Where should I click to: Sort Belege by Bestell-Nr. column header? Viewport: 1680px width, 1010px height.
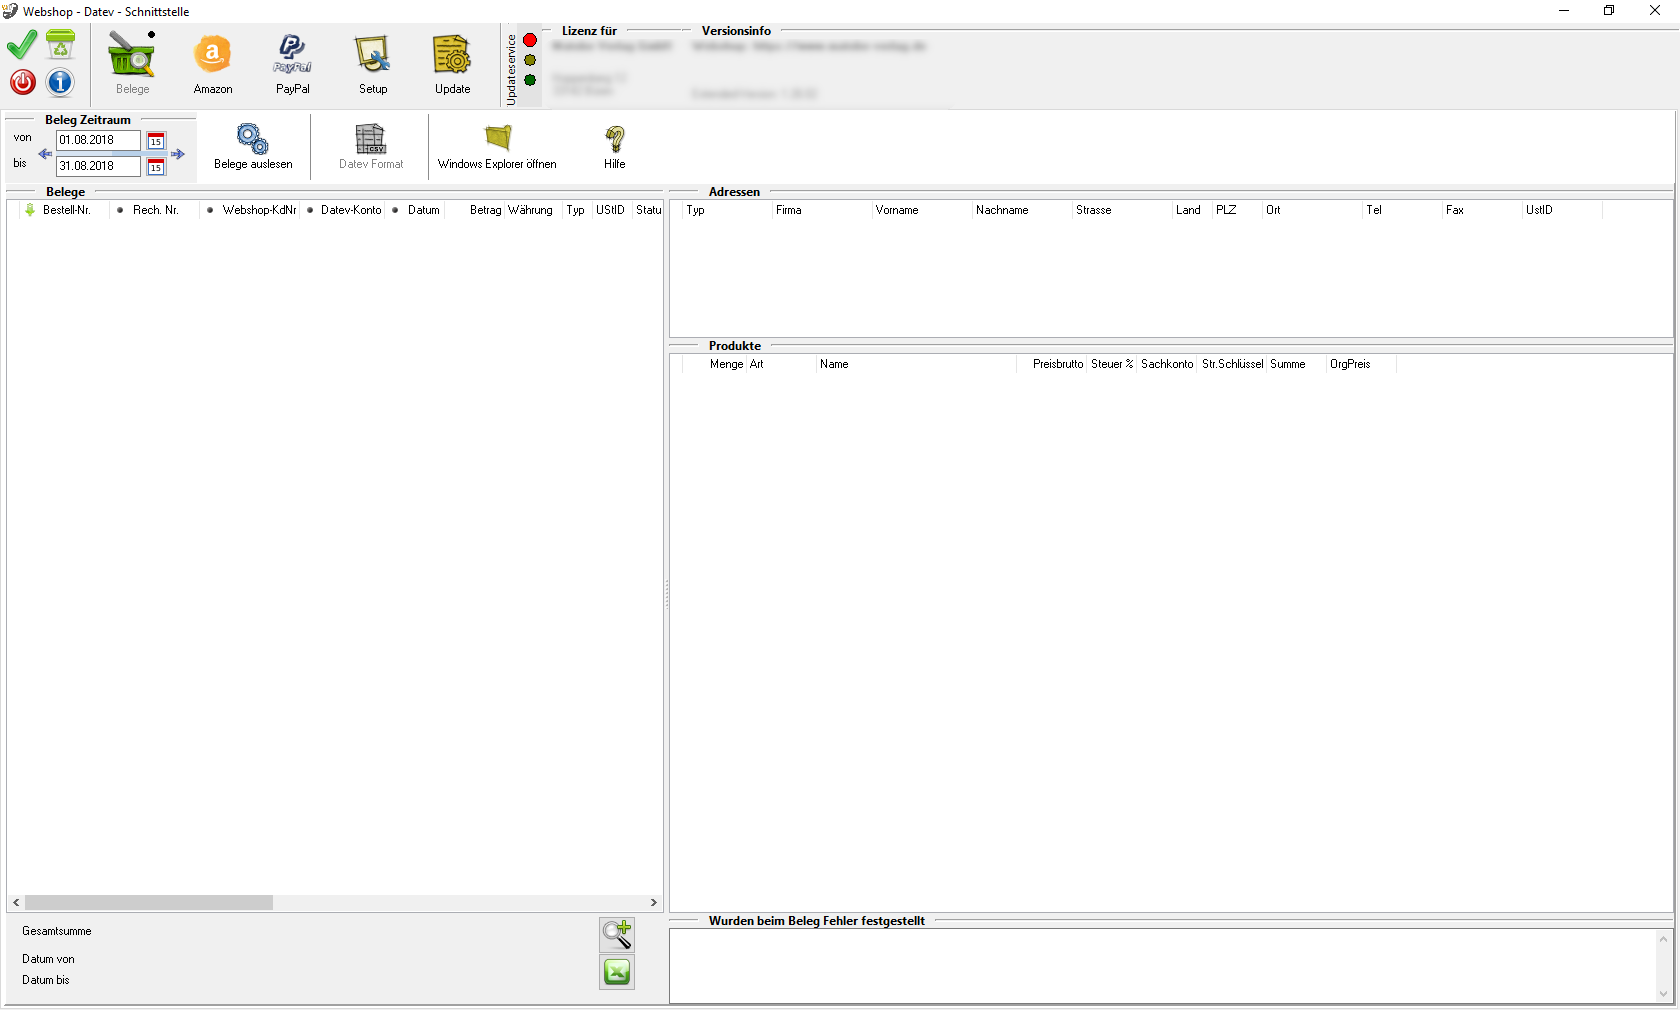66,210
